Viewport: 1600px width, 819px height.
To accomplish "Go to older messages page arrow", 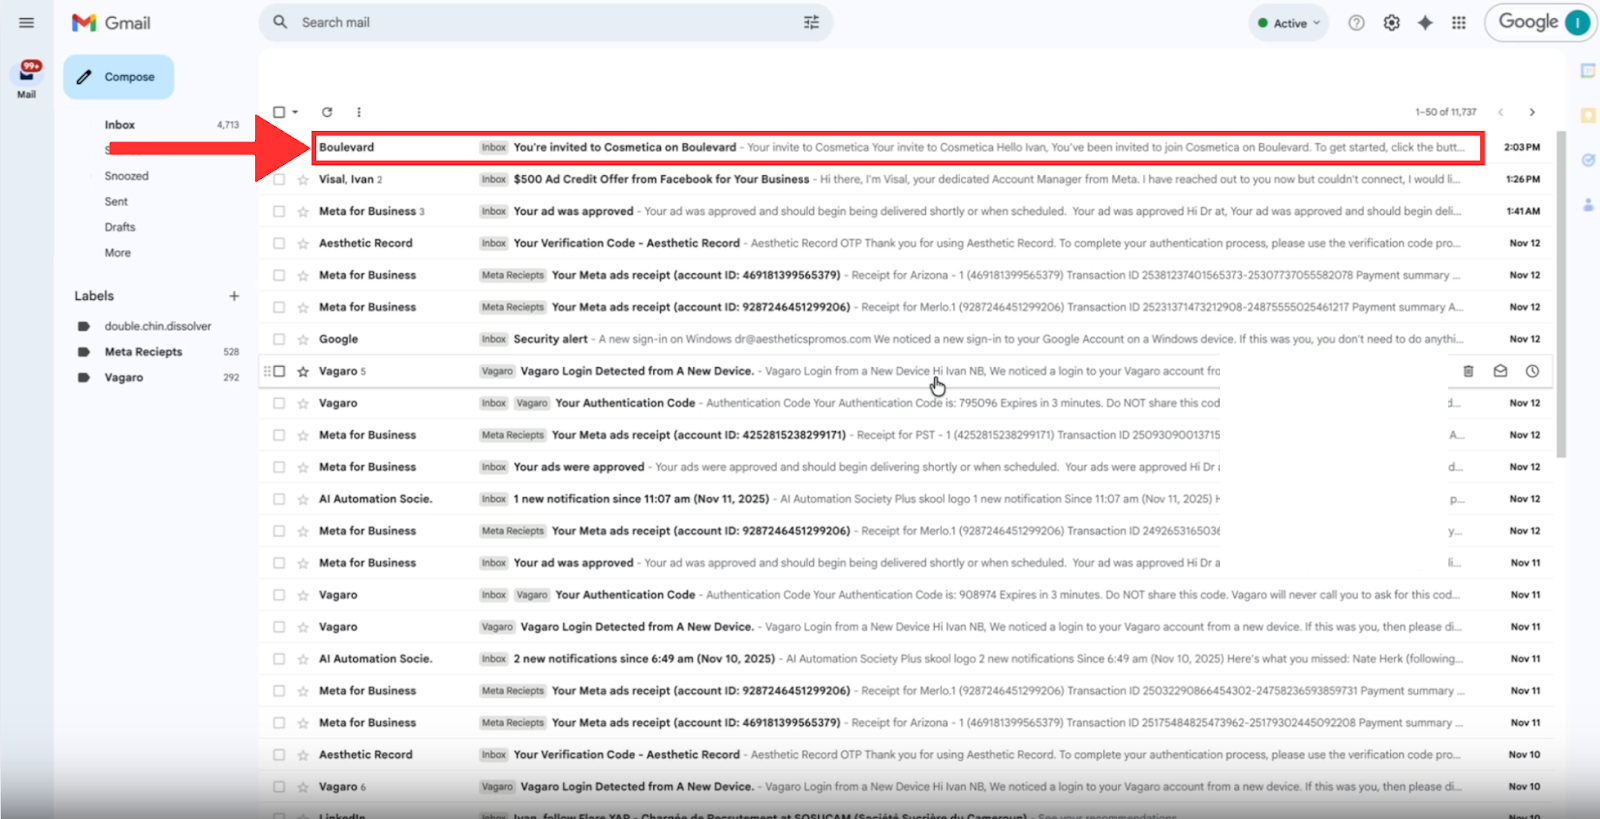I will point(1532,112).
